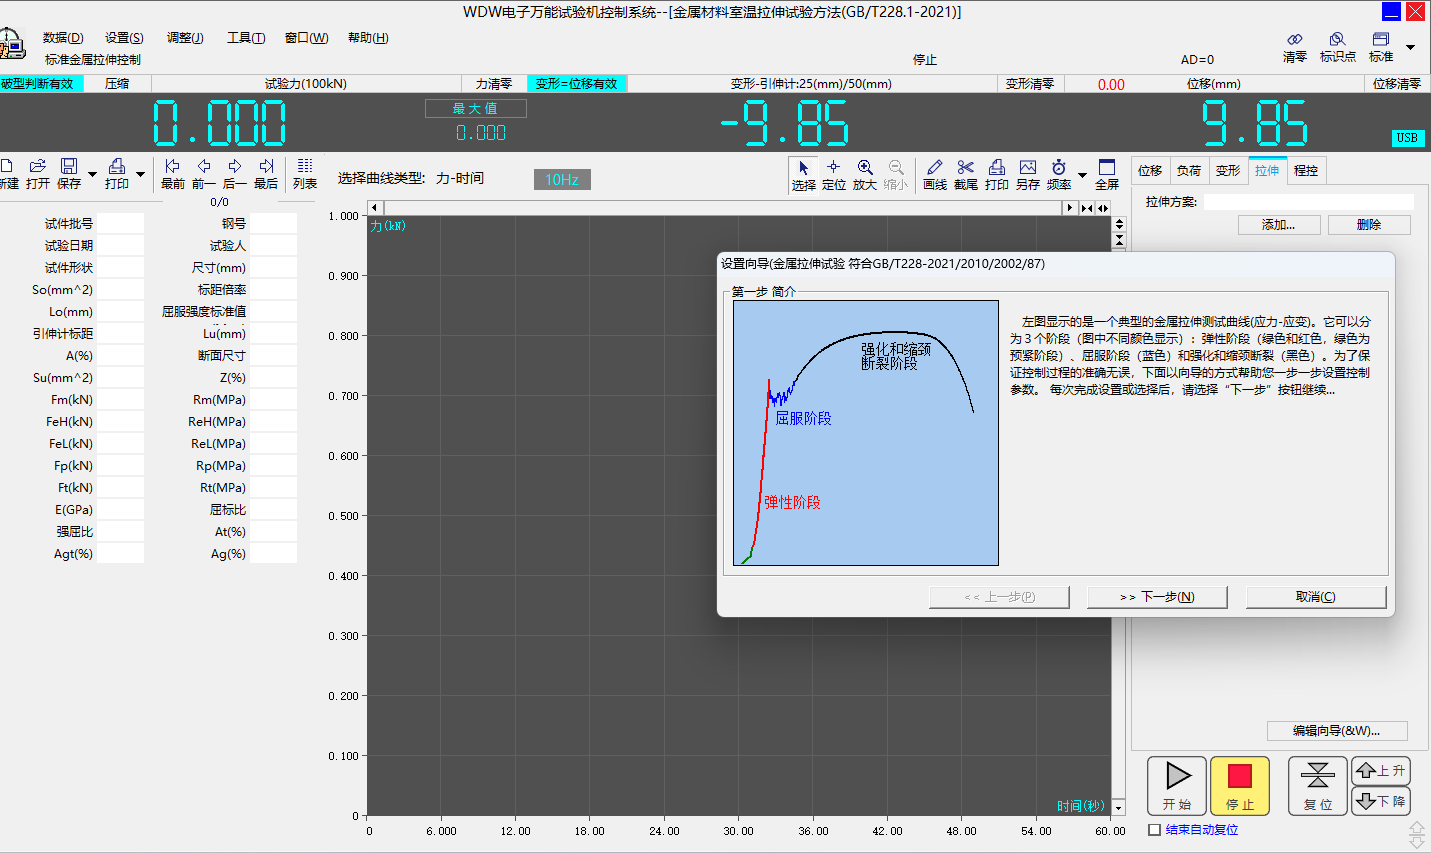Toggle the 破型判断有效 status indicator
Screen dimensions: 1431x853
pos(40,84)
